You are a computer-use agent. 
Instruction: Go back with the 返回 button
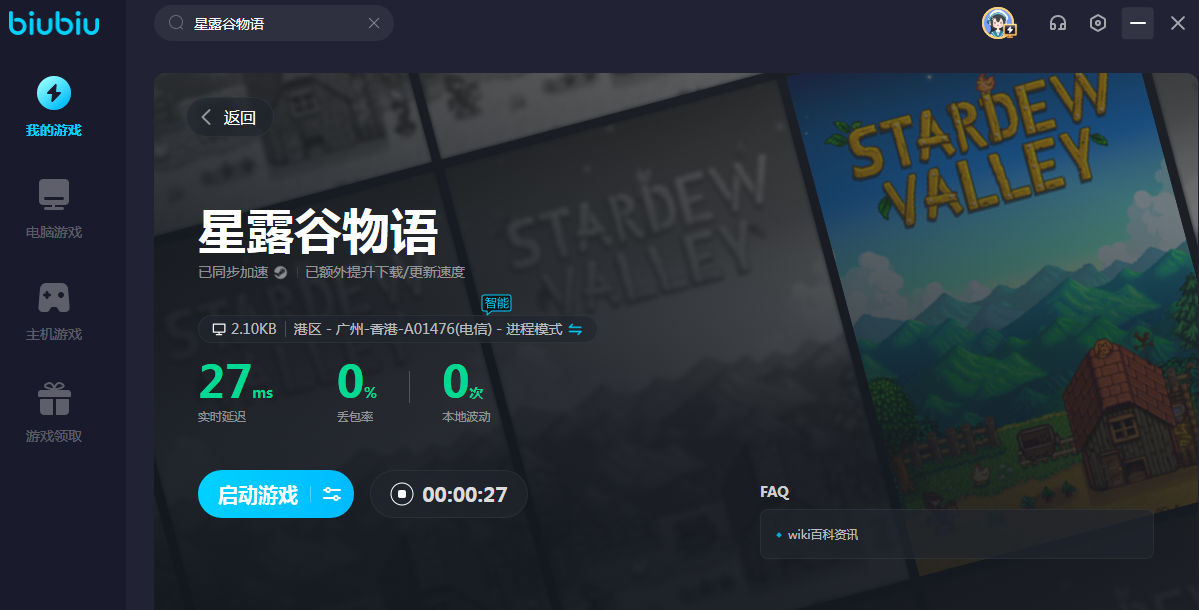[x=230, y=118]
